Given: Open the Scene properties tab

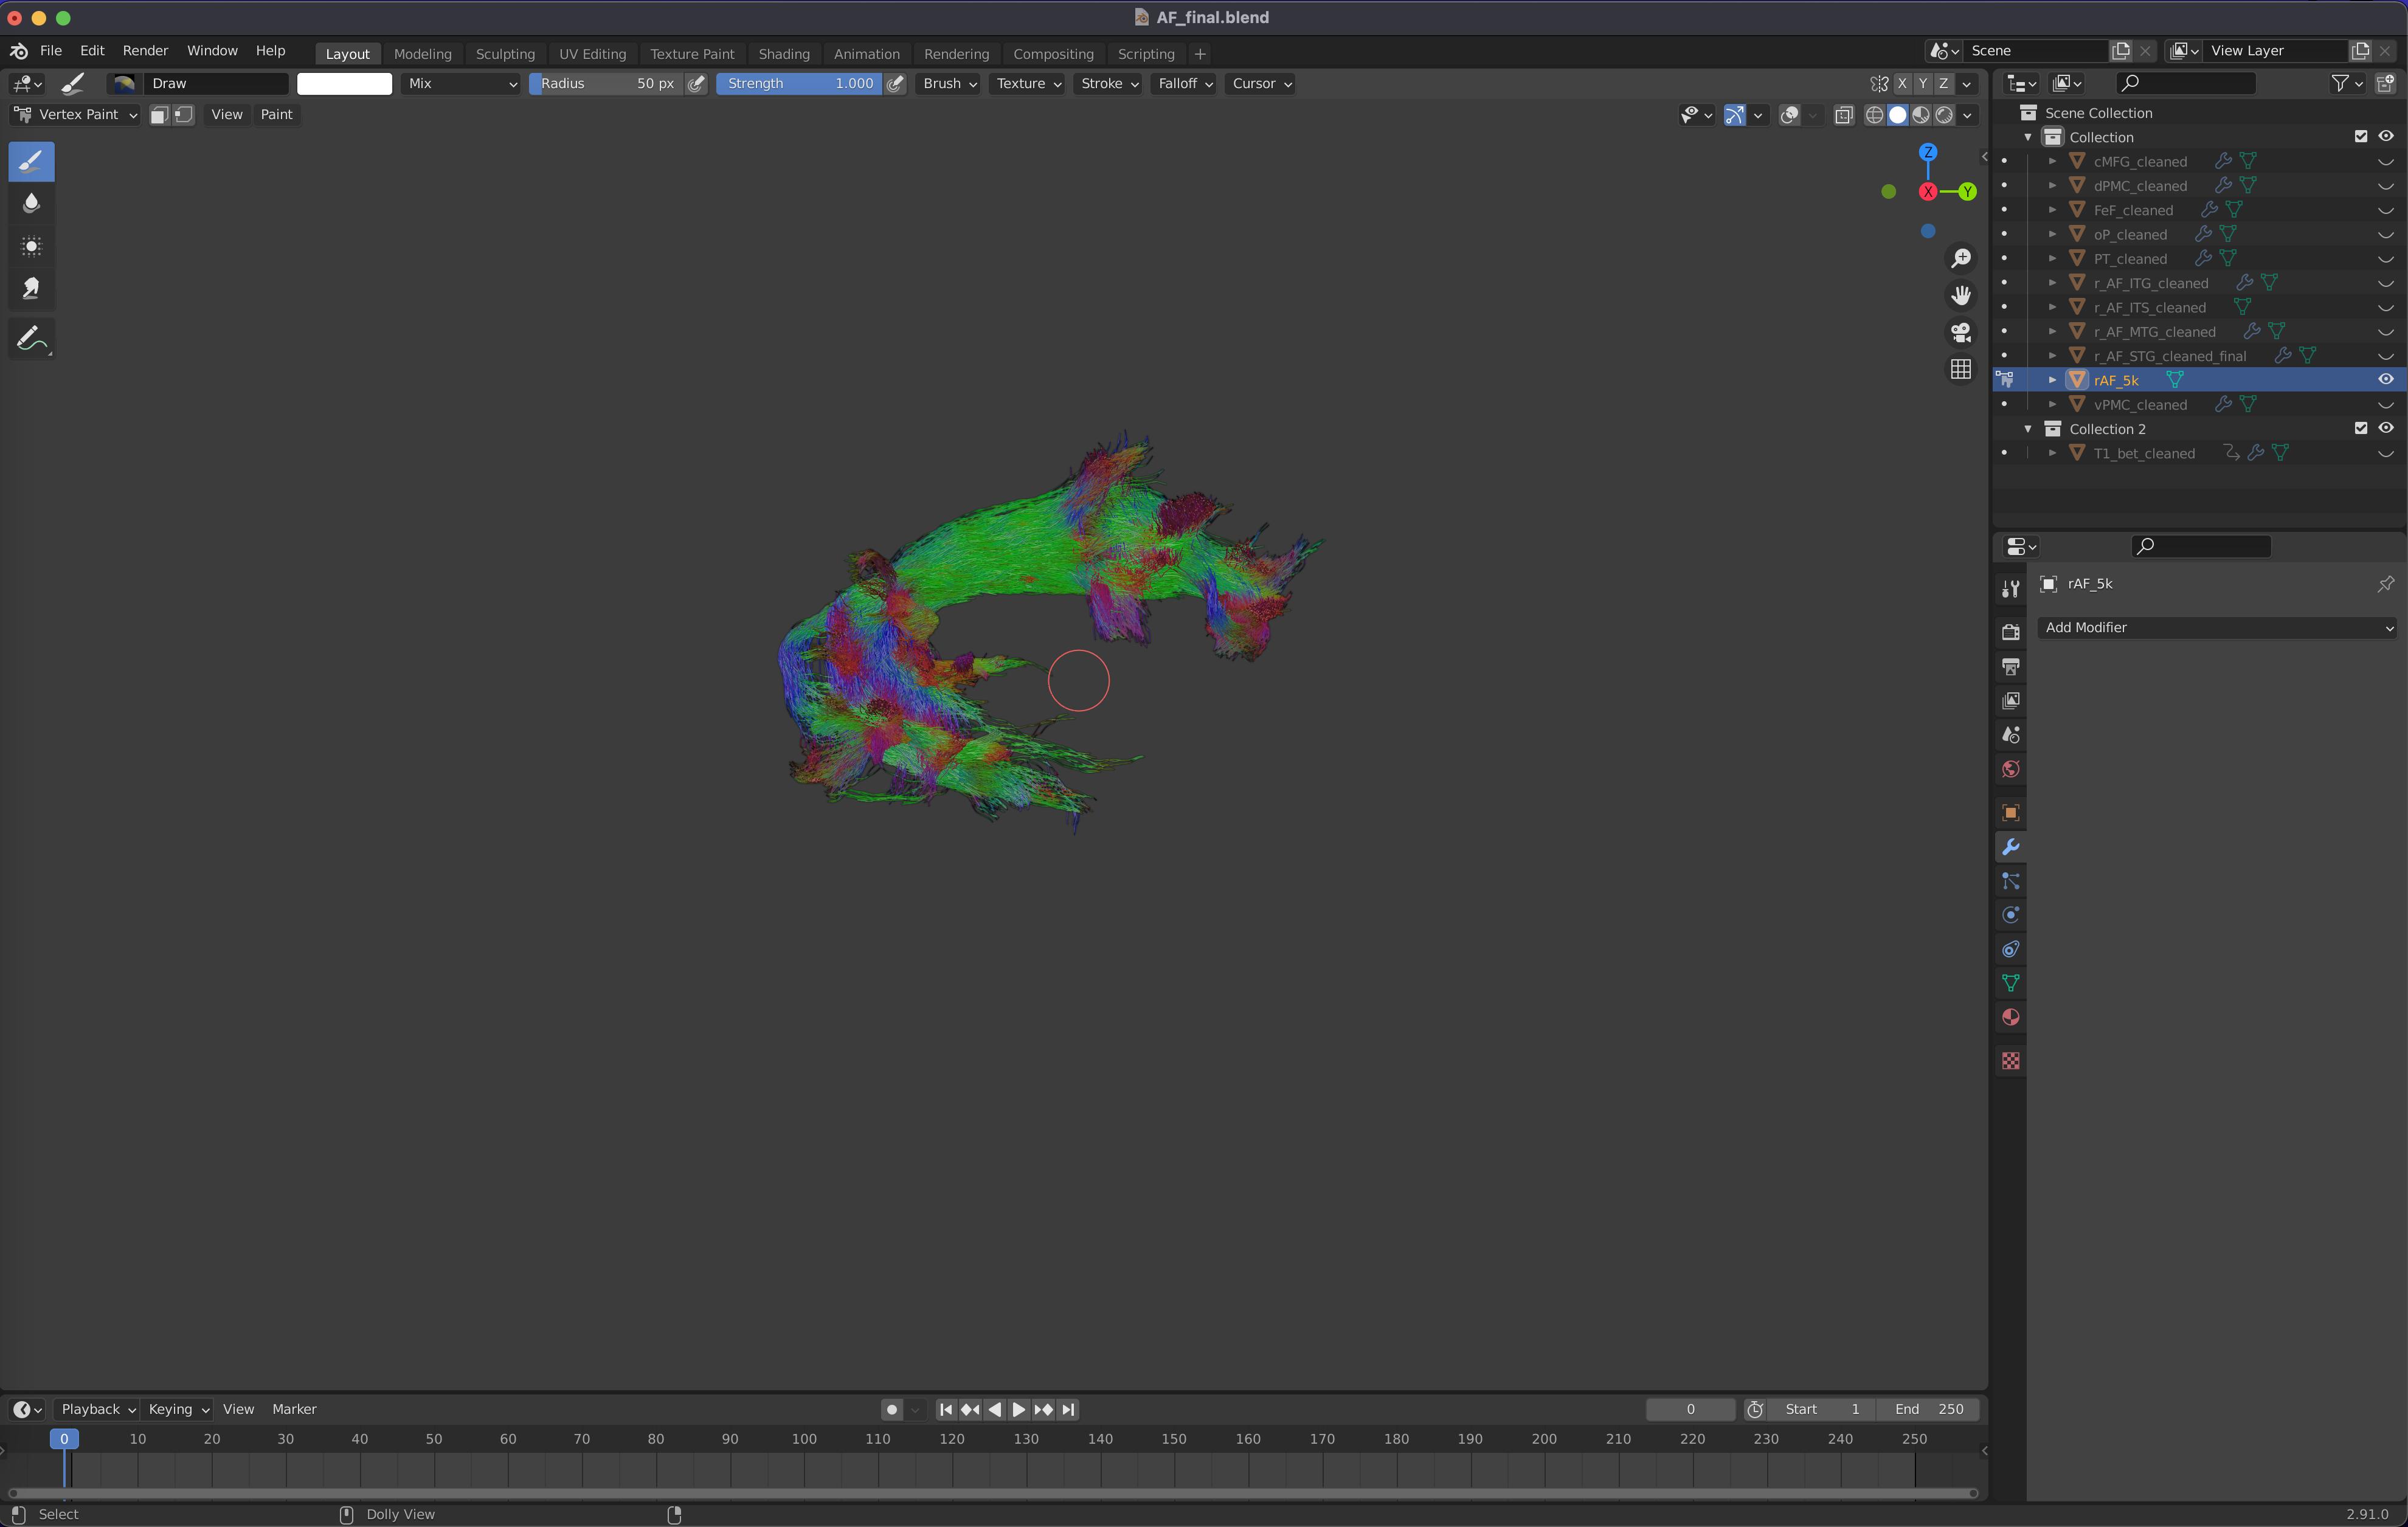Looking at the screenshot, I should (2010, 735).
